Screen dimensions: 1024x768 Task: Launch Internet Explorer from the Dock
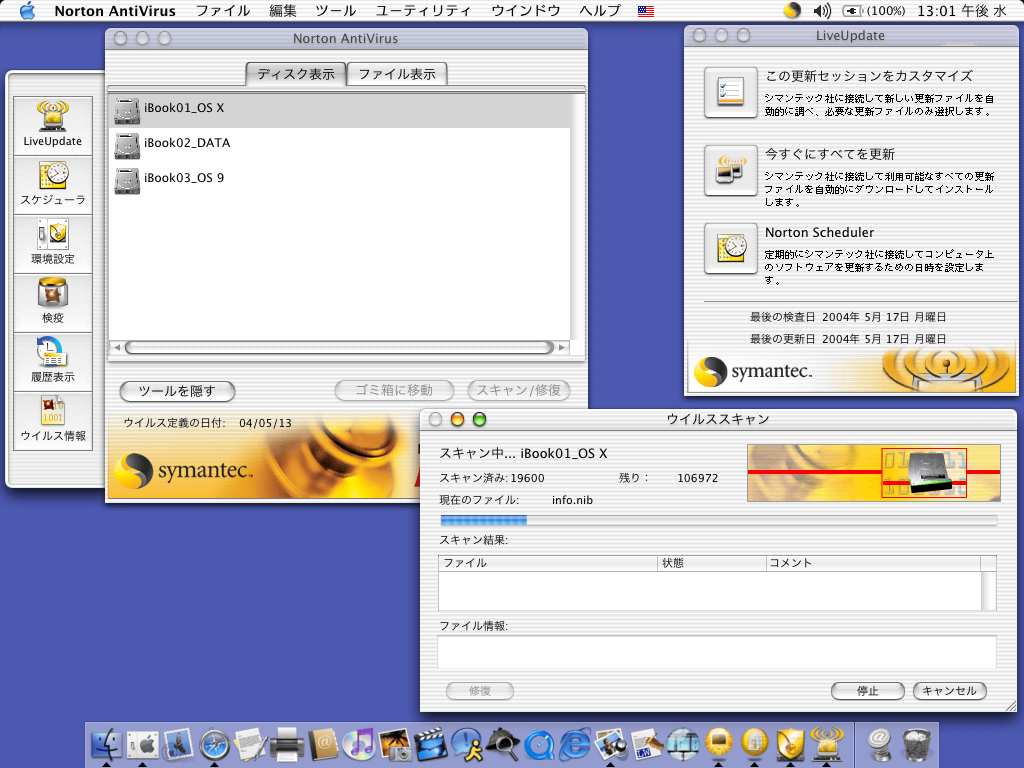pos(575,744)
